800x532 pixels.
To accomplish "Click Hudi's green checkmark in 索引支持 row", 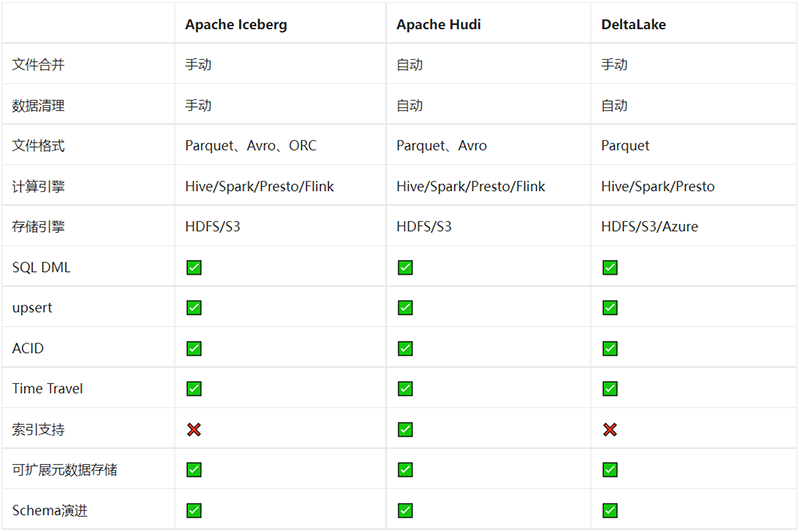I will click(x=406, y=429).
